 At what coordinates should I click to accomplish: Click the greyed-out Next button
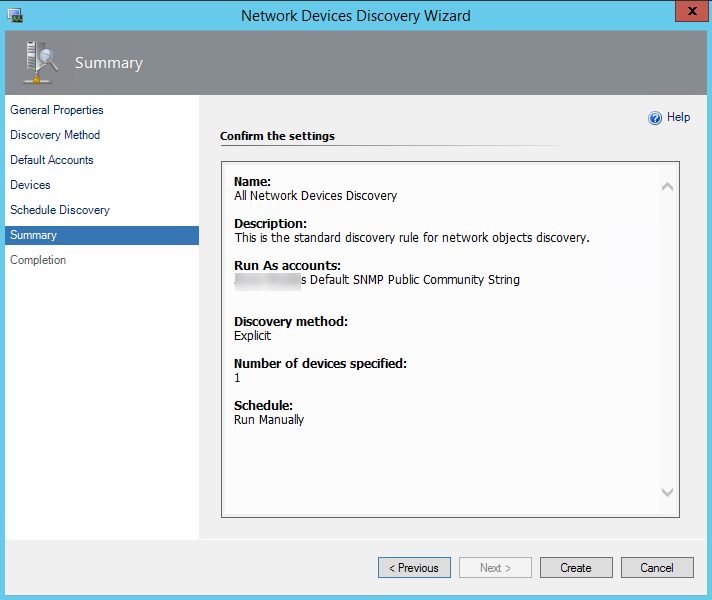(x=495, y=568)
